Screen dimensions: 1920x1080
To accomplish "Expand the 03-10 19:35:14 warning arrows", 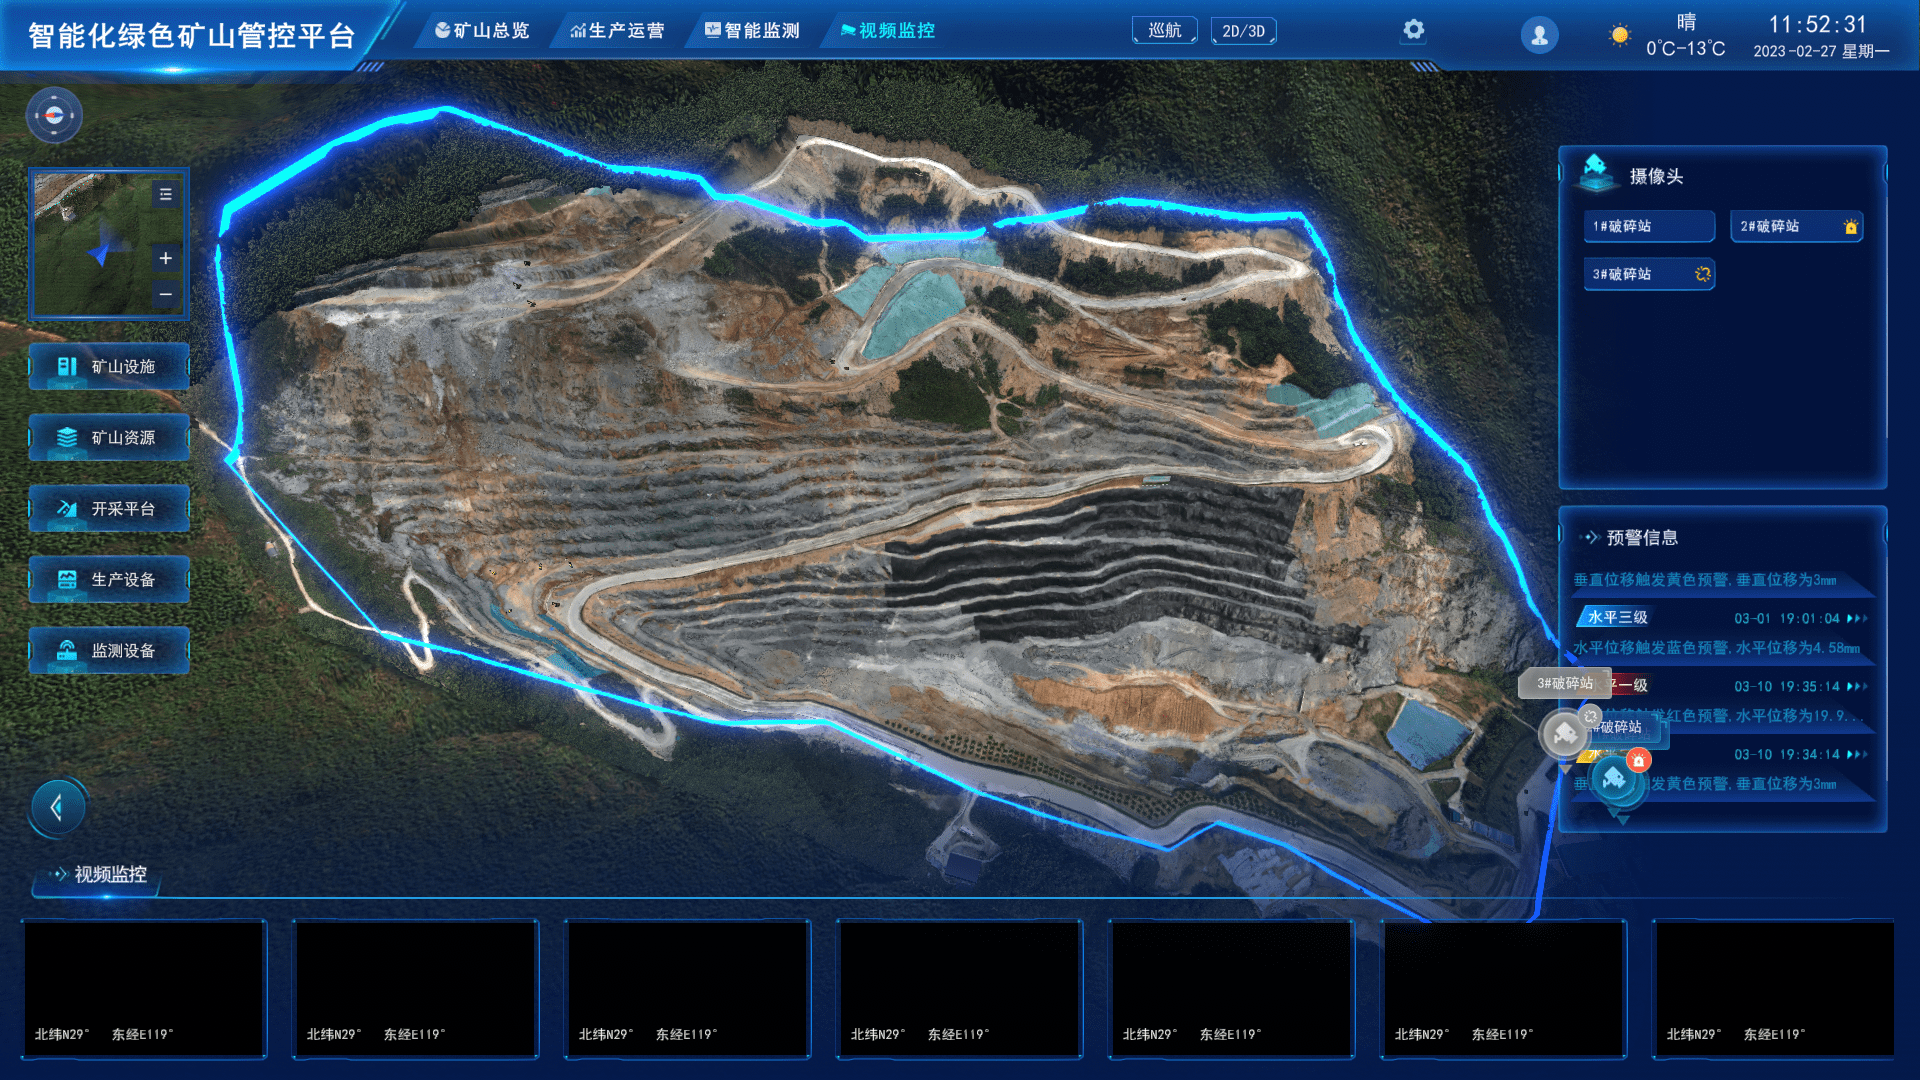I will [x=1856, y=687].
